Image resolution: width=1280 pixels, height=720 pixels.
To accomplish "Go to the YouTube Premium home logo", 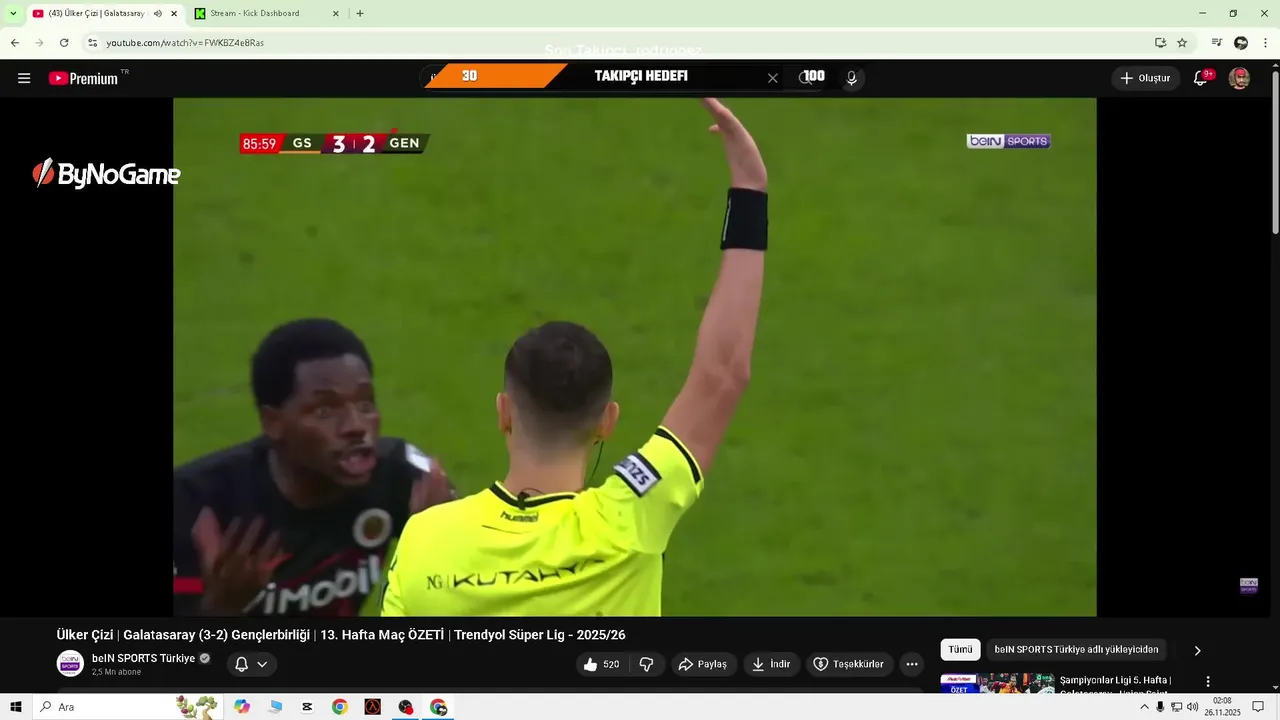I will [x=84, y=78].
